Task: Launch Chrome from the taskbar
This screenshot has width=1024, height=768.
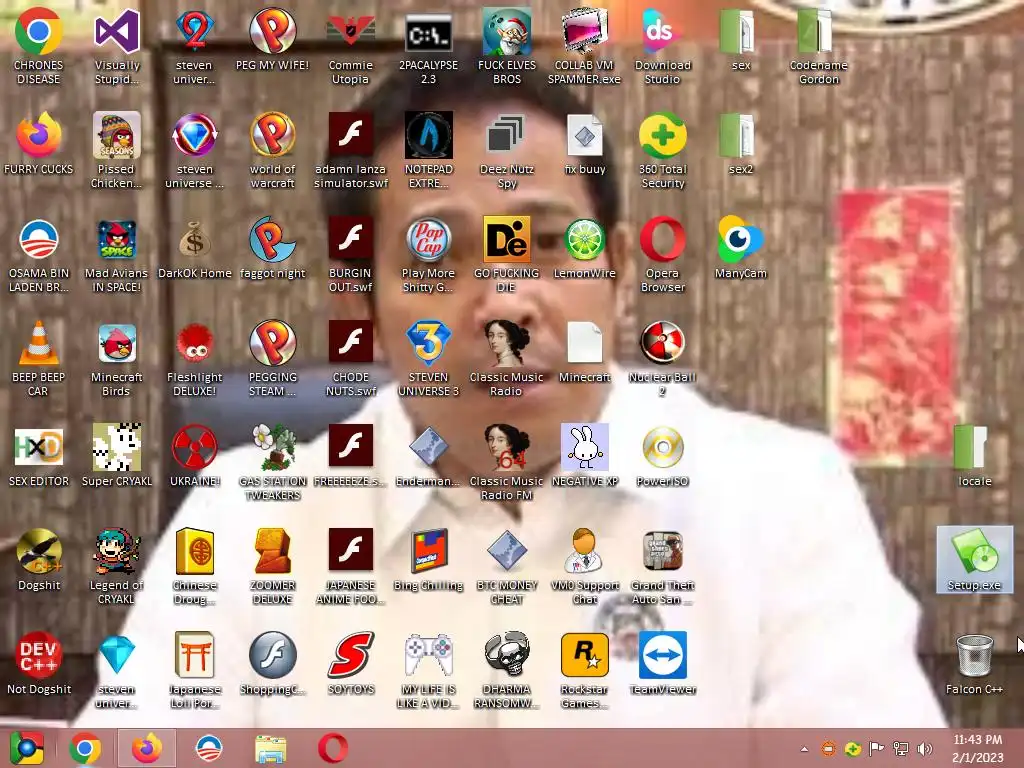Action: coord(86,748)
